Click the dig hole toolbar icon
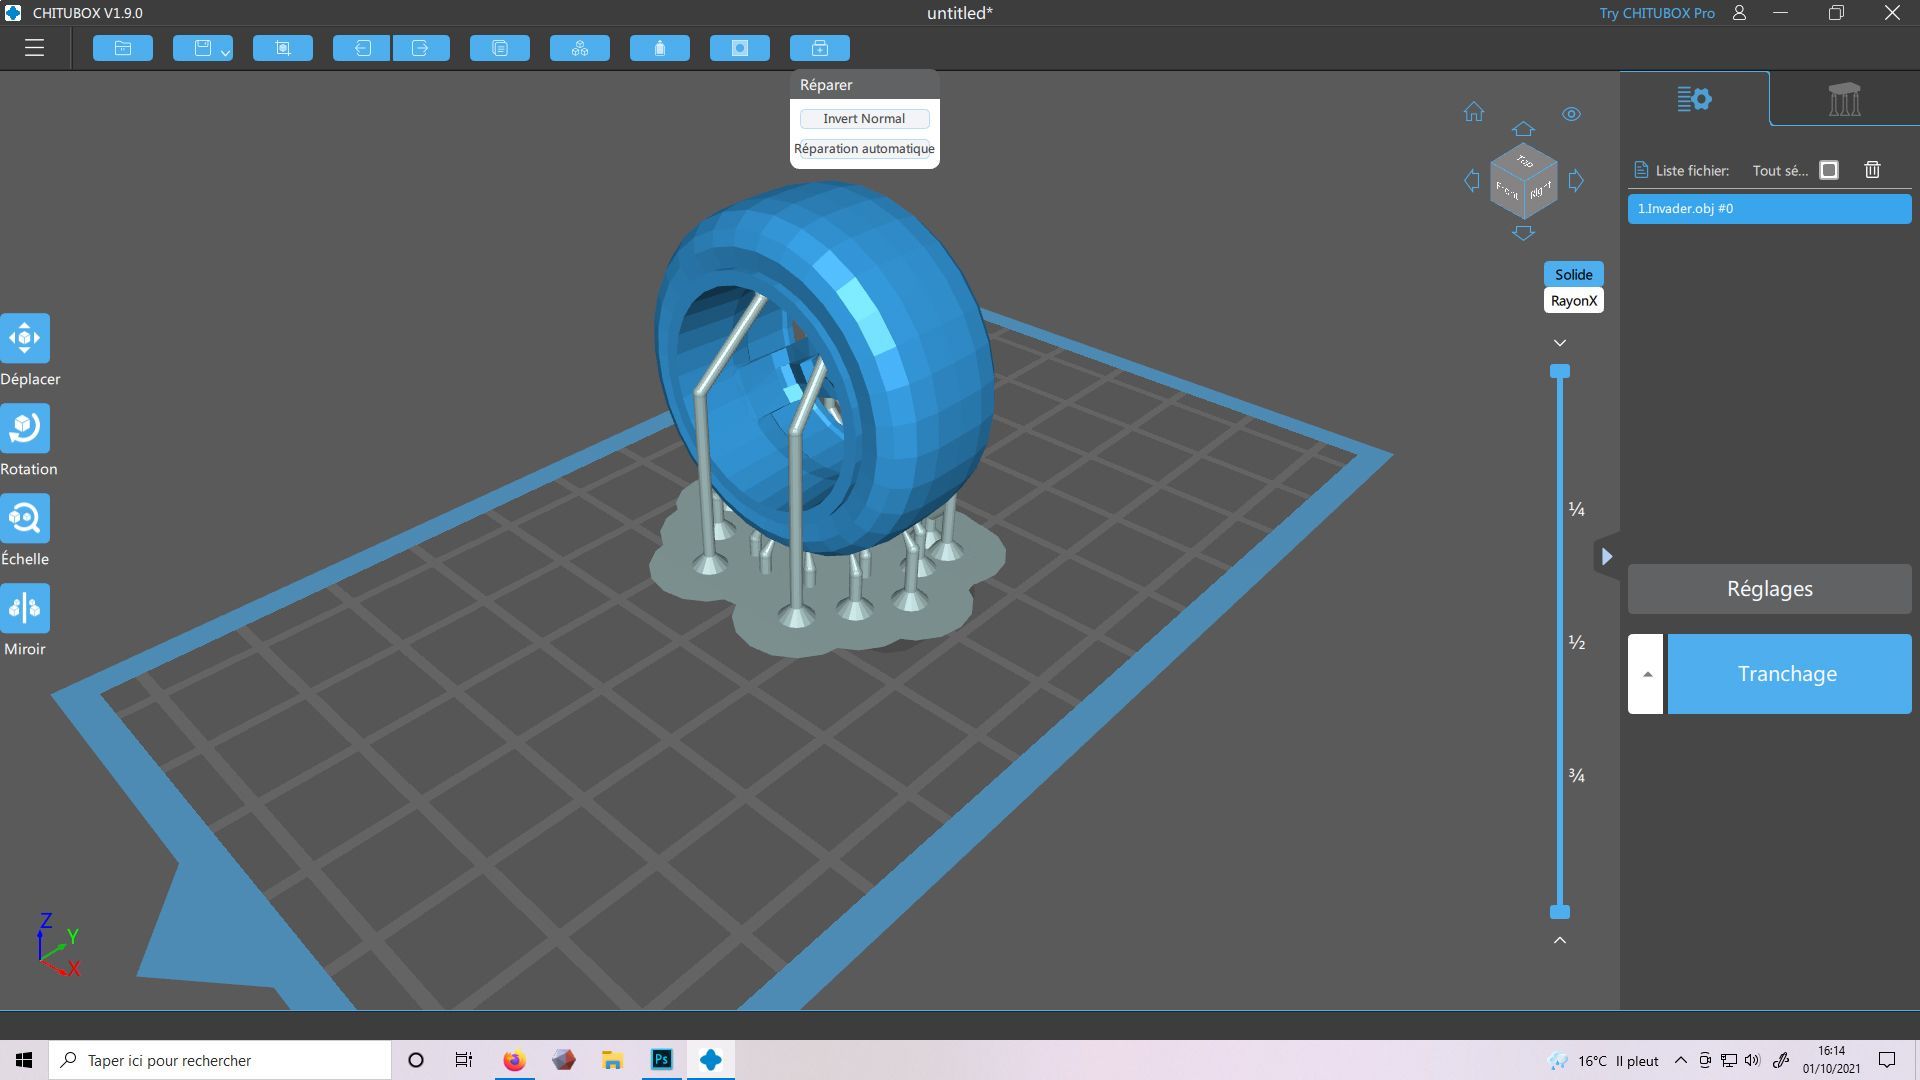 (740, 48)
